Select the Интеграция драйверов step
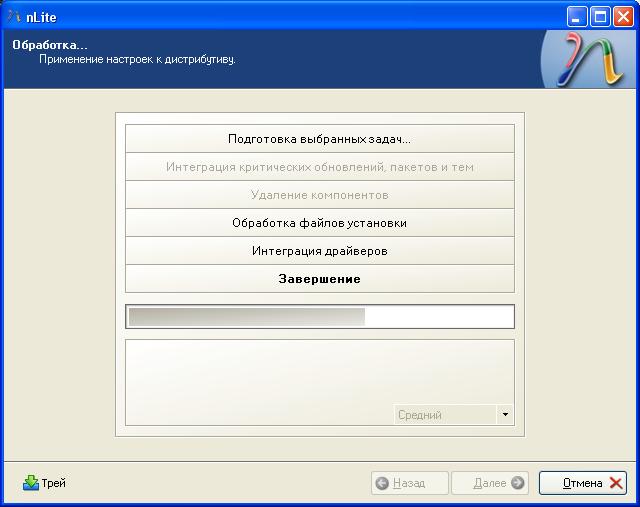 click(320, 251)
